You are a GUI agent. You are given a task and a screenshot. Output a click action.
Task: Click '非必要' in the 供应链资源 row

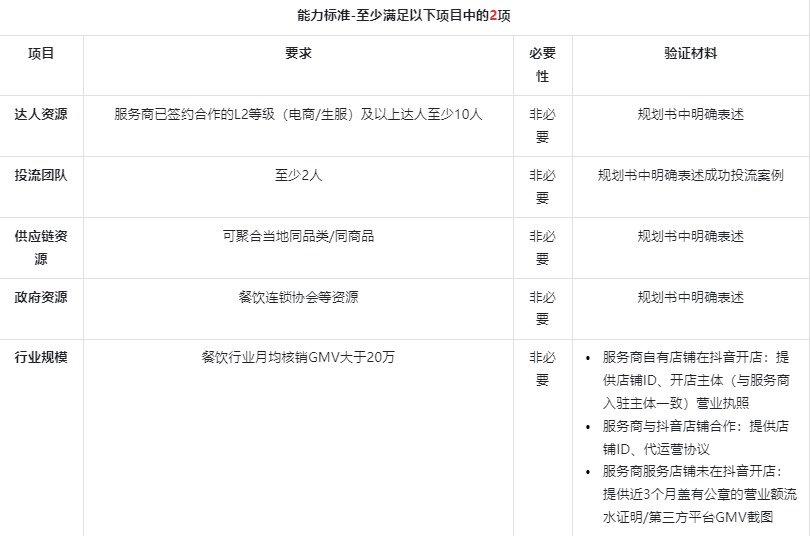point(542,247)
